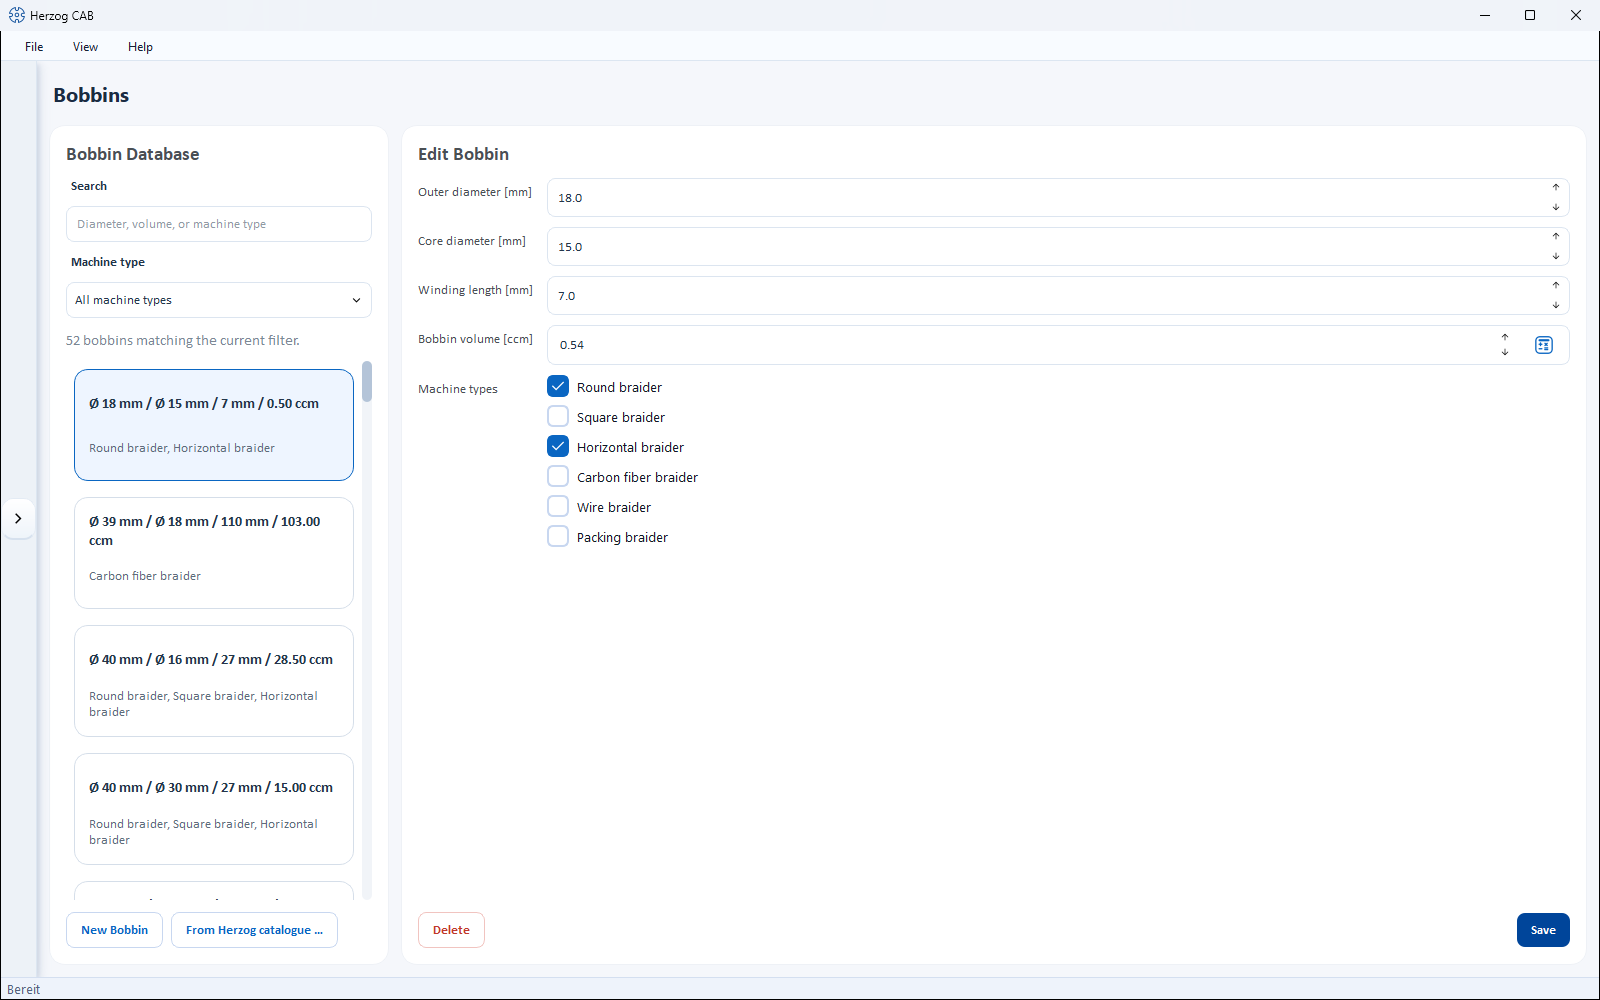
Task: Select the Ø 18 mm / 0.50 ccm bobbin card
Action: click(214, 425)
